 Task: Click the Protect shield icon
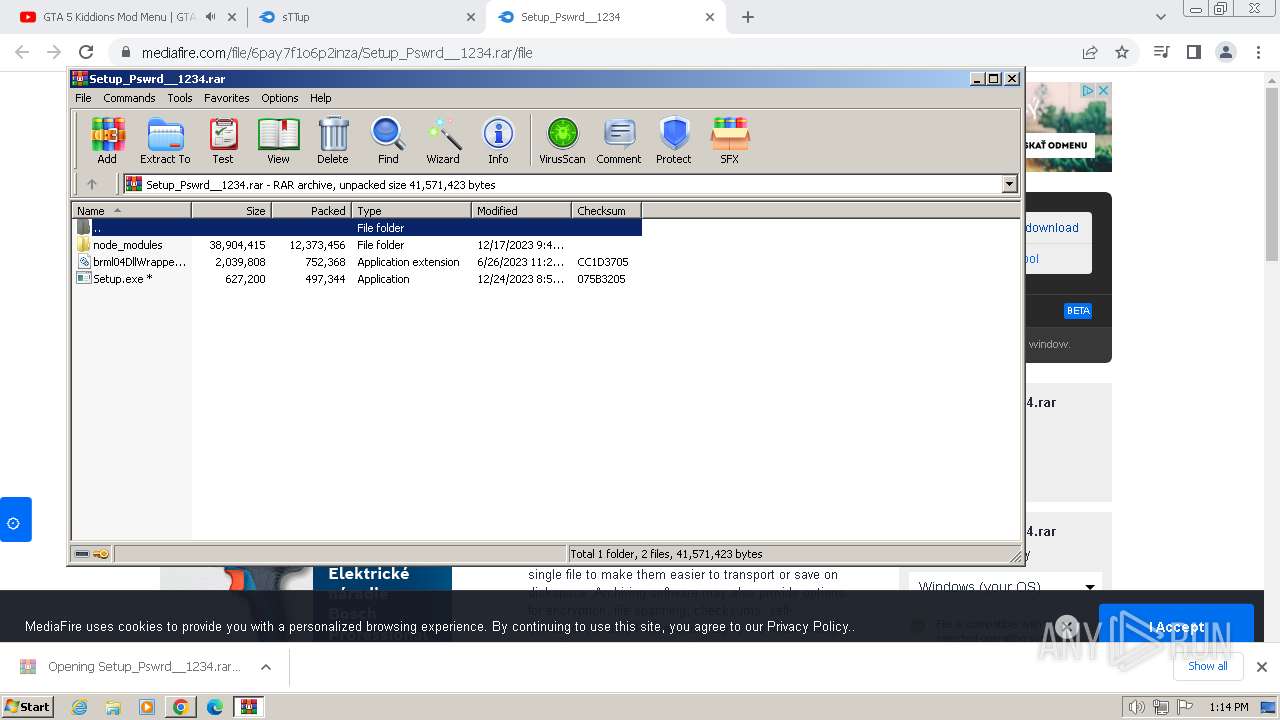674,140
